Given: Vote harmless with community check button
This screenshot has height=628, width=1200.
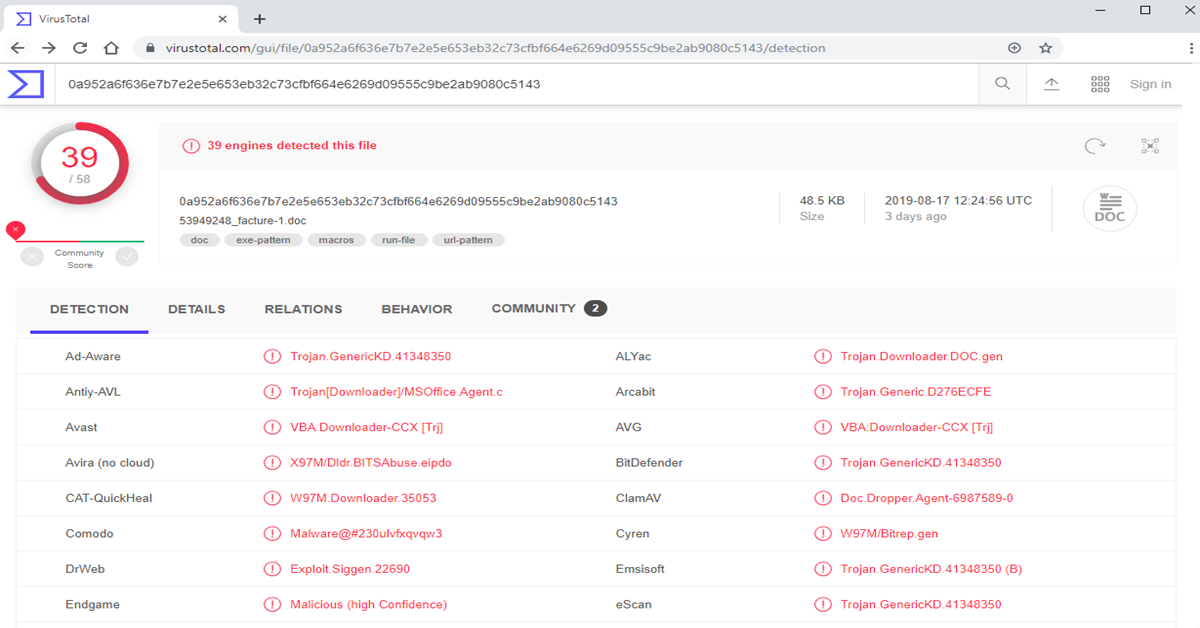Looking at the screenshot, I should click(127, 256).
